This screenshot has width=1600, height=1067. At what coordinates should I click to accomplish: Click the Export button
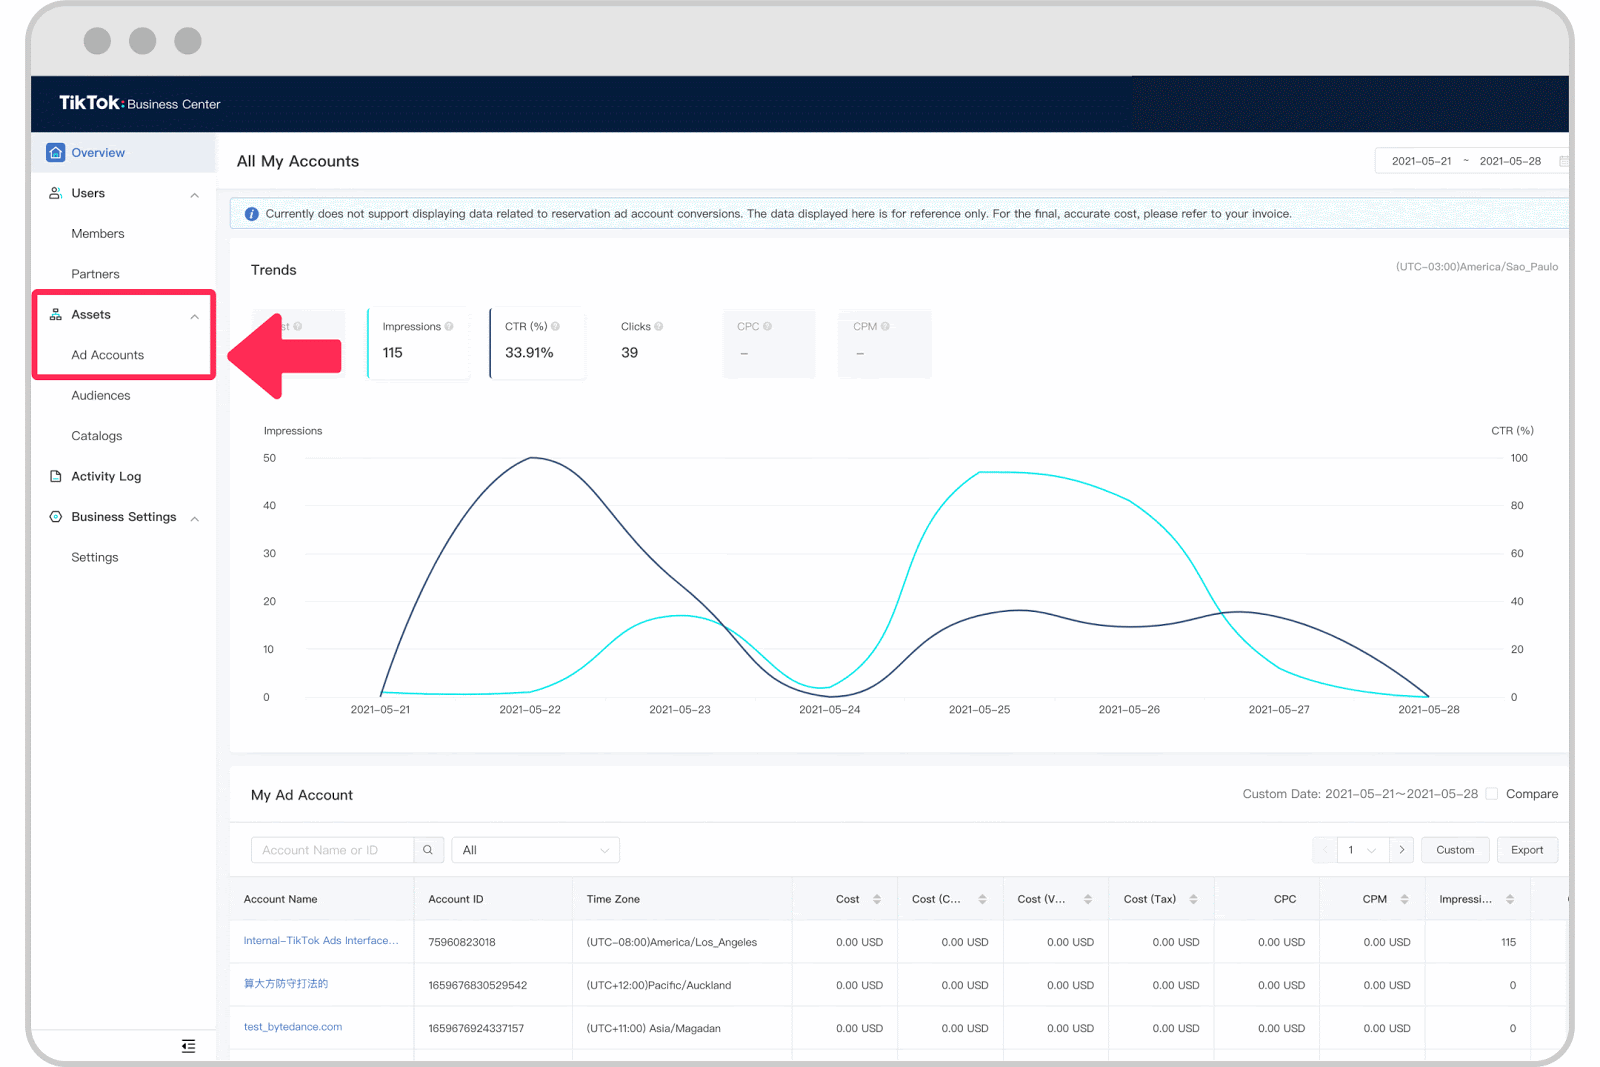[x=1527, y=850]
